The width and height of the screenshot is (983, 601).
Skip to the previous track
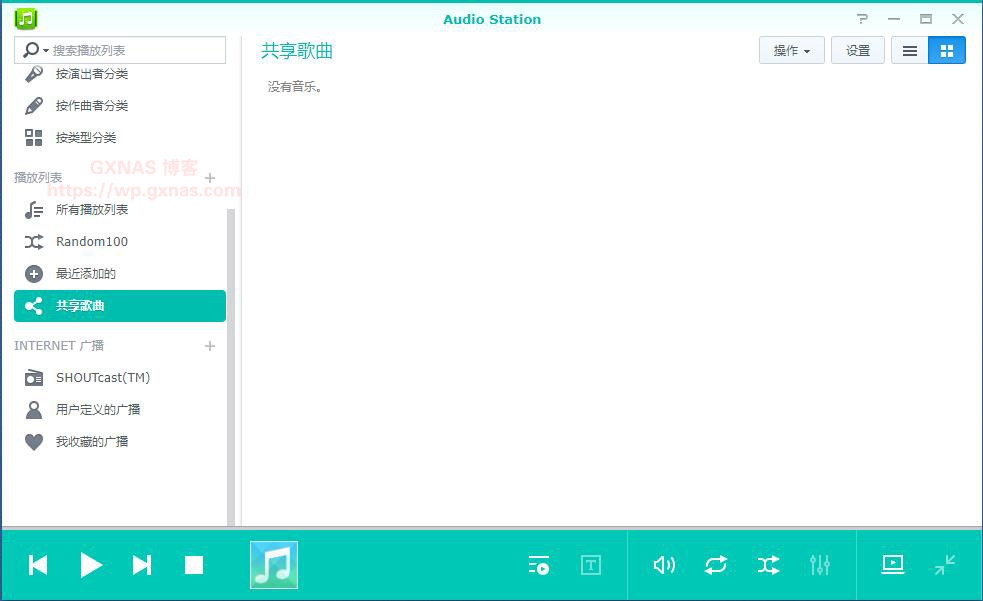click(x=38, y=565)
